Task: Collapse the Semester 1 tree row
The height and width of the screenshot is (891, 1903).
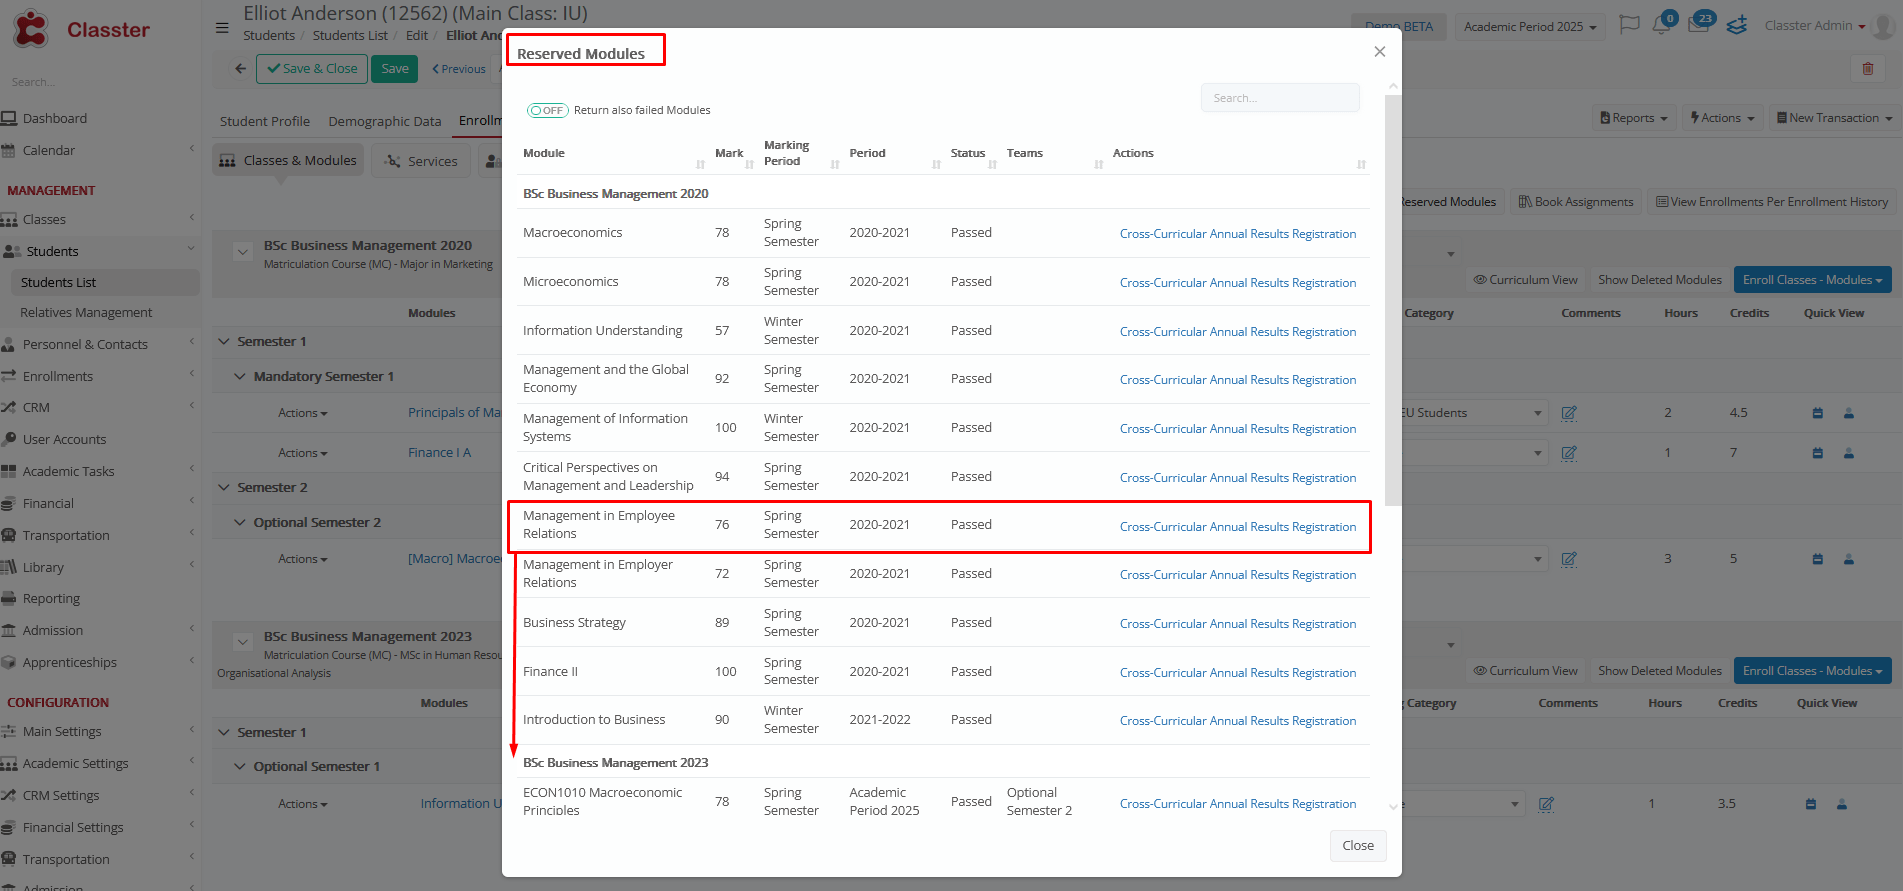Action: click(x=224, y=342)
